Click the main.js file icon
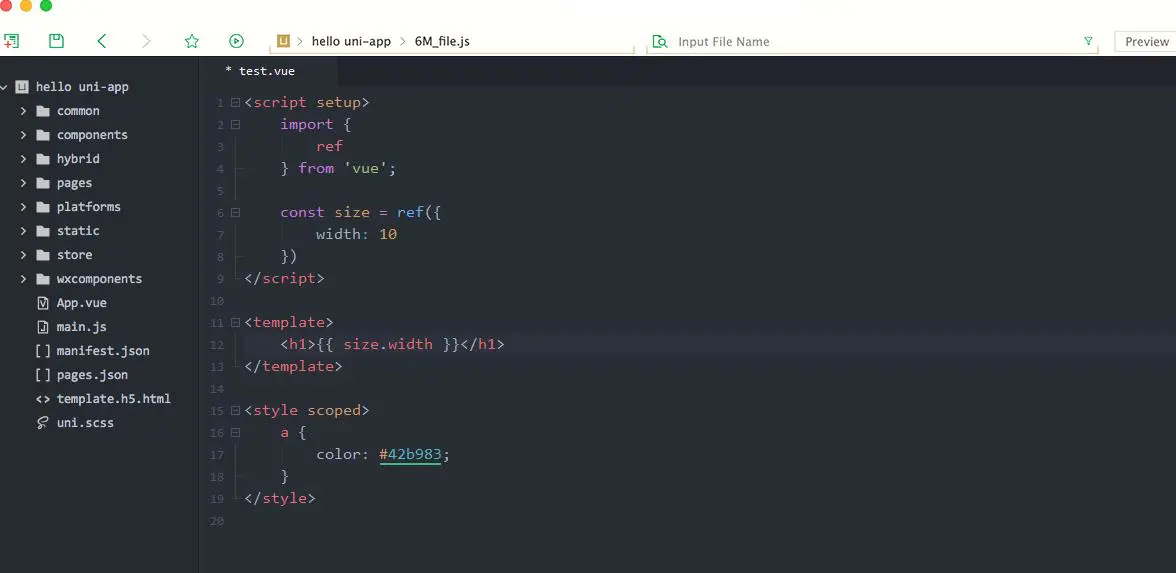 (x=43, y=327)
